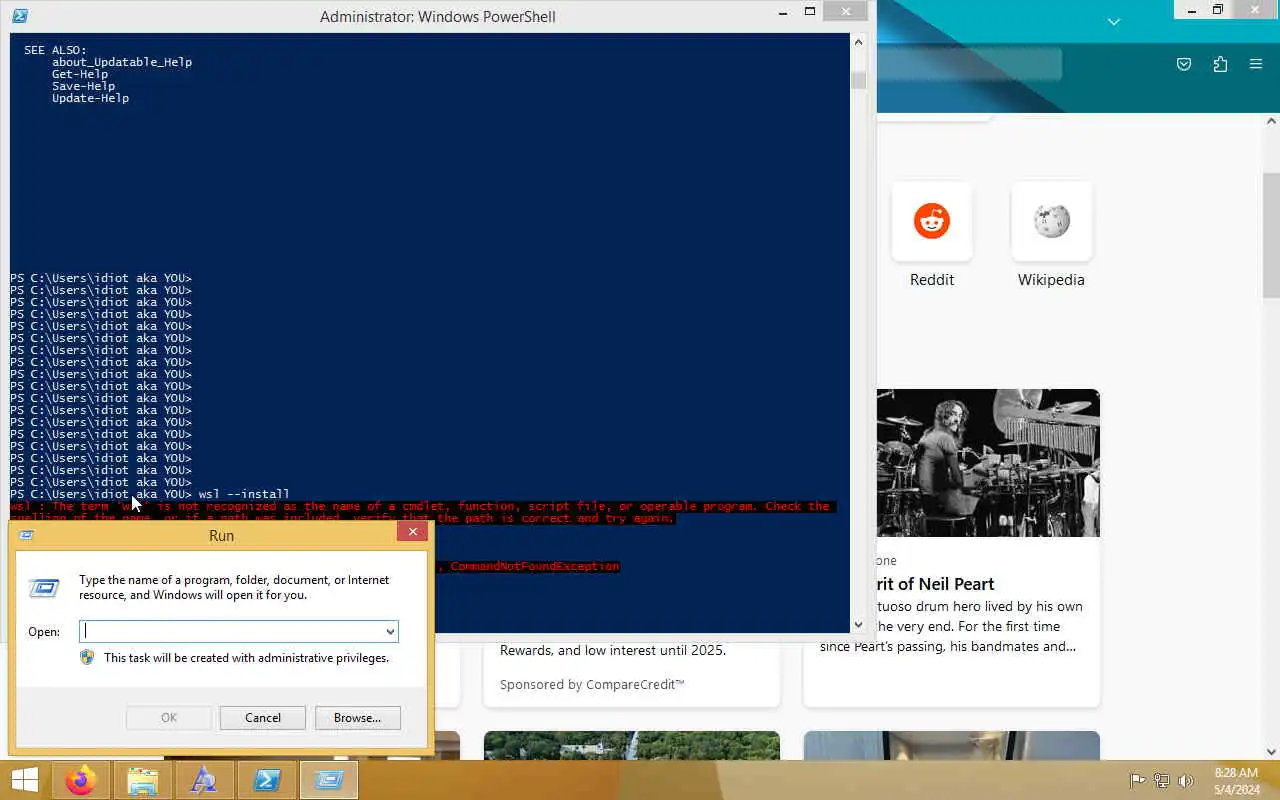Click the PowerShell scrollbar thumb
This screenshot has width=1280, height=800.
[858, 80]
